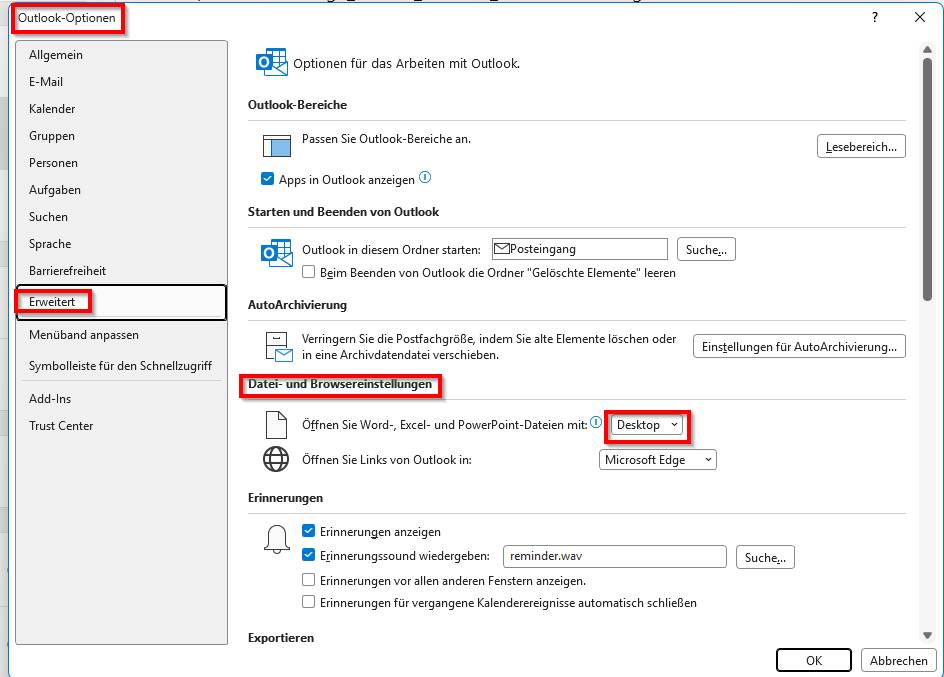
Task: Click the Outlook-Bereiche pane layout icon
Action: tap(276, 146)
